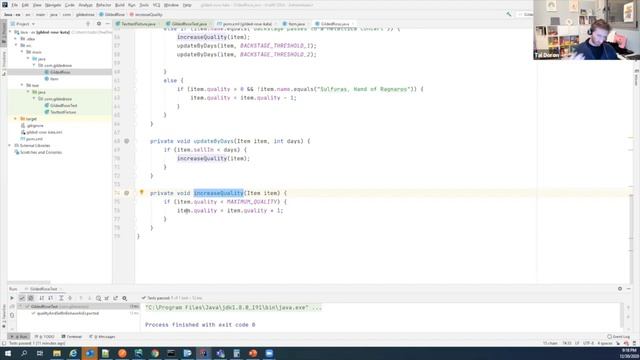Click gutter marker beside increaseQuality method
Viewport: 640px width, 360px height.
tap(127, 193)
